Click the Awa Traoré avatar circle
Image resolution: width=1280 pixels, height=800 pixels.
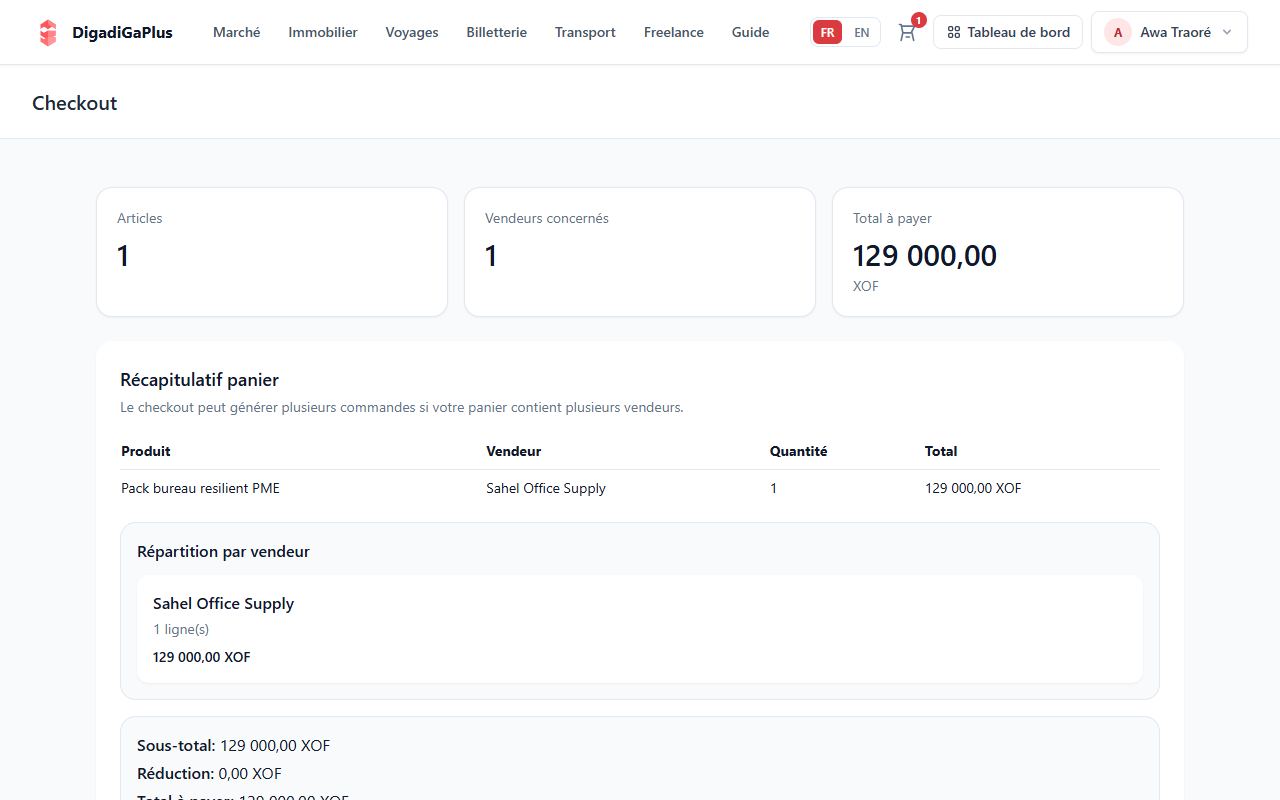1118,32
